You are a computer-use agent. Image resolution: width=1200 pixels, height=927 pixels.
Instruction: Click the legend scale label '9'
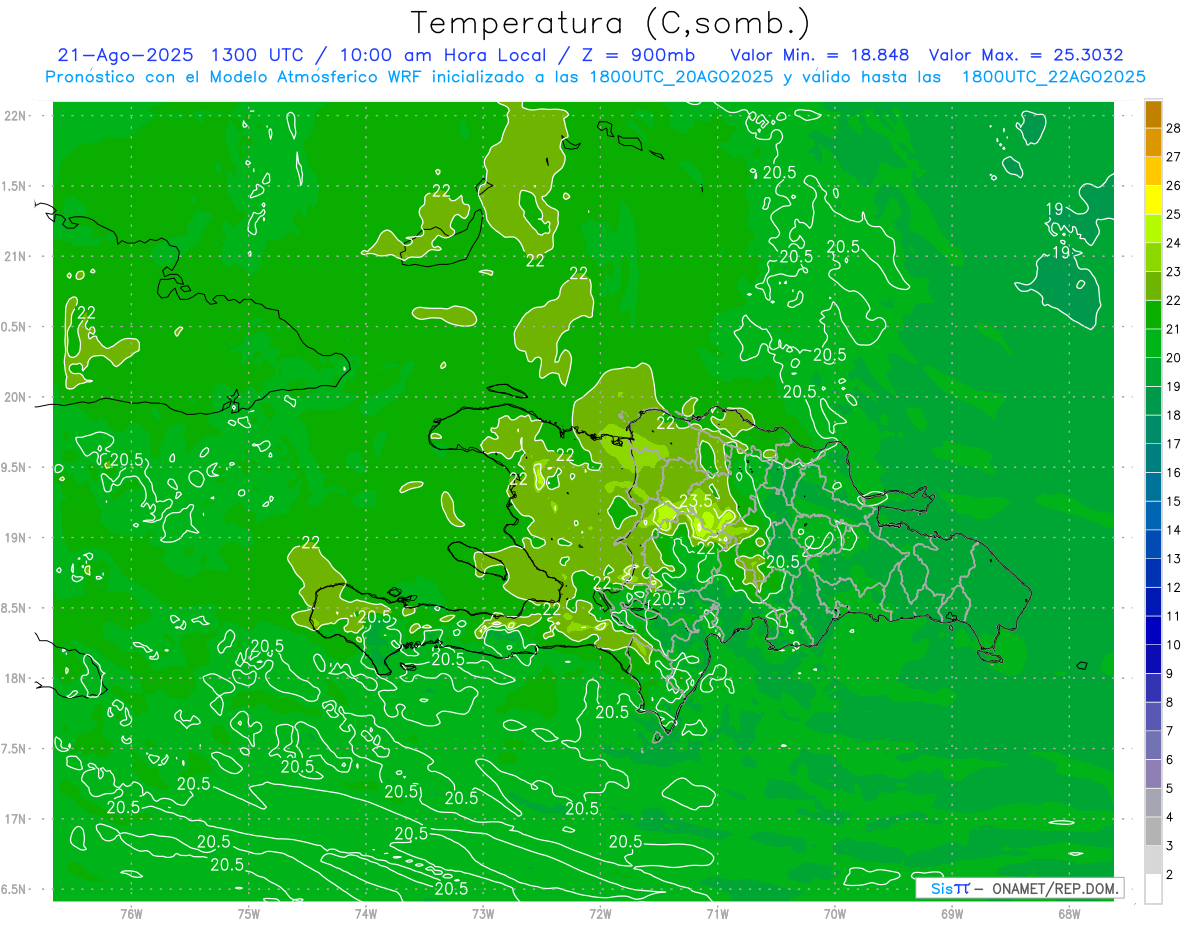[x=1171, y=674]
